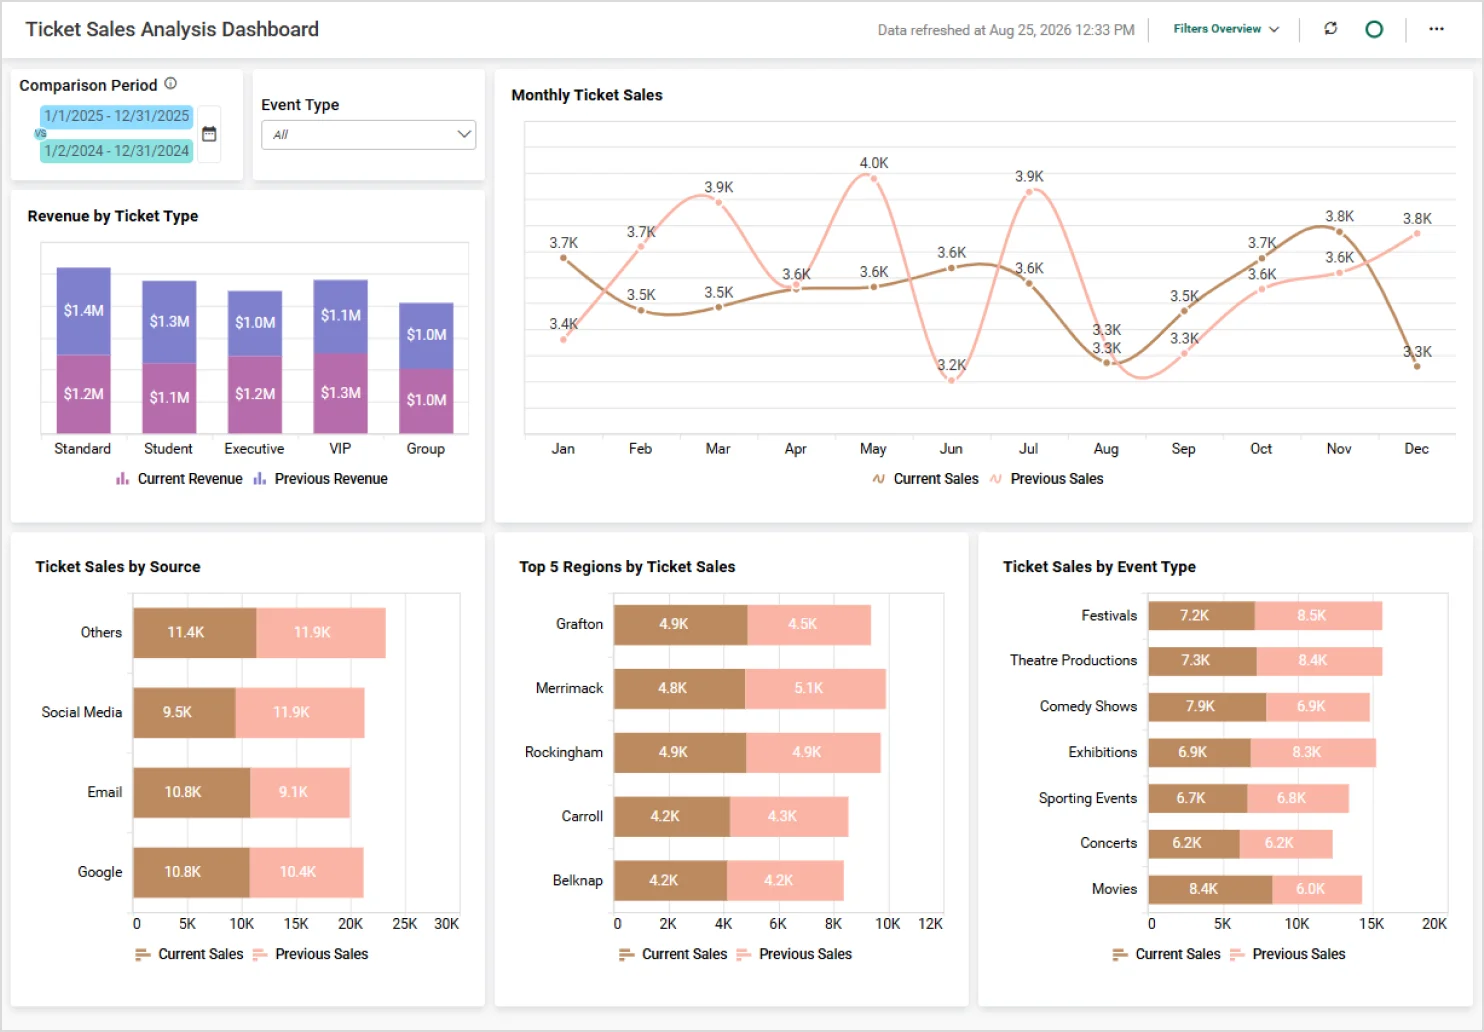Viewport: 1484px width, 1032px height.
Task: Click the May 4.0K data point
Action: (x=873, y=178)
